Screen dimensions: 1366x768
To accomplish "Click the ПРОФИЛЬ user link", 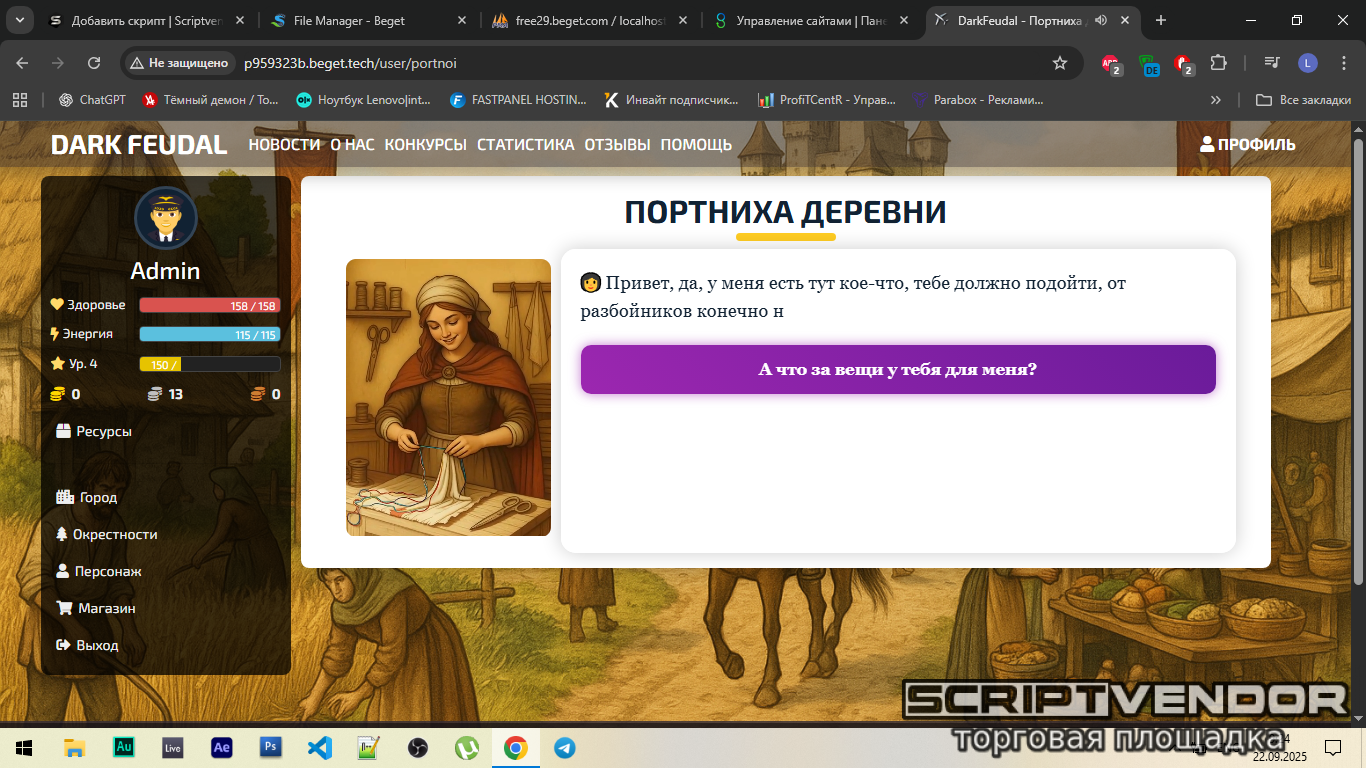I will [x=1247, y=144].
